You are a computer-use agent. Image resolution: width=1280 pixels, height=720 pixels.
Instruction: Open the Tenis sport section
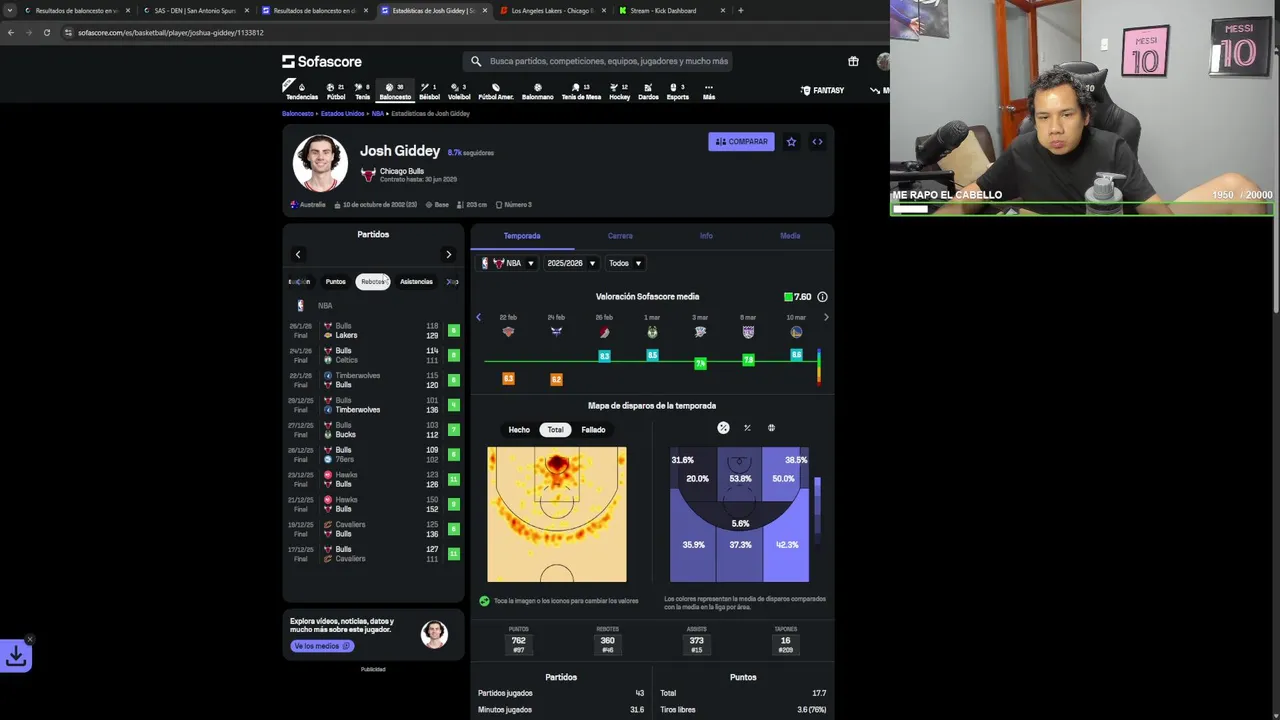pyautogui.click(x=362, y=91)
